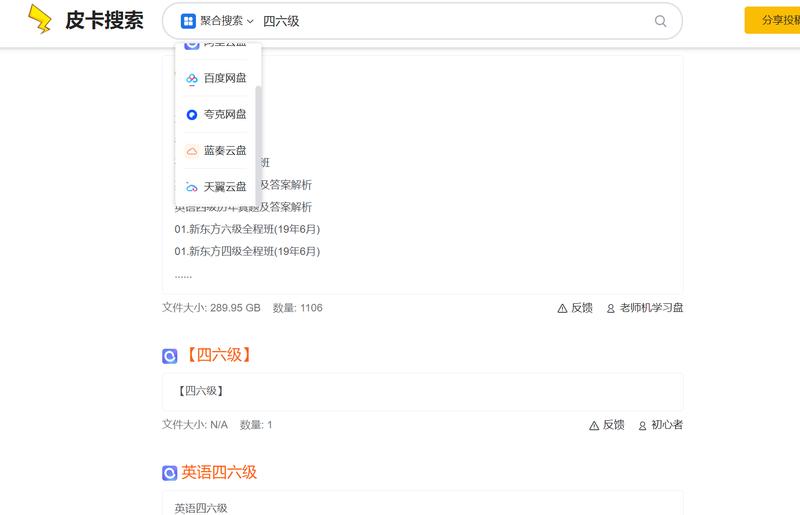Select 百度网盘 from the dropdown list
The image size is (800, 515).
[215, 78]
